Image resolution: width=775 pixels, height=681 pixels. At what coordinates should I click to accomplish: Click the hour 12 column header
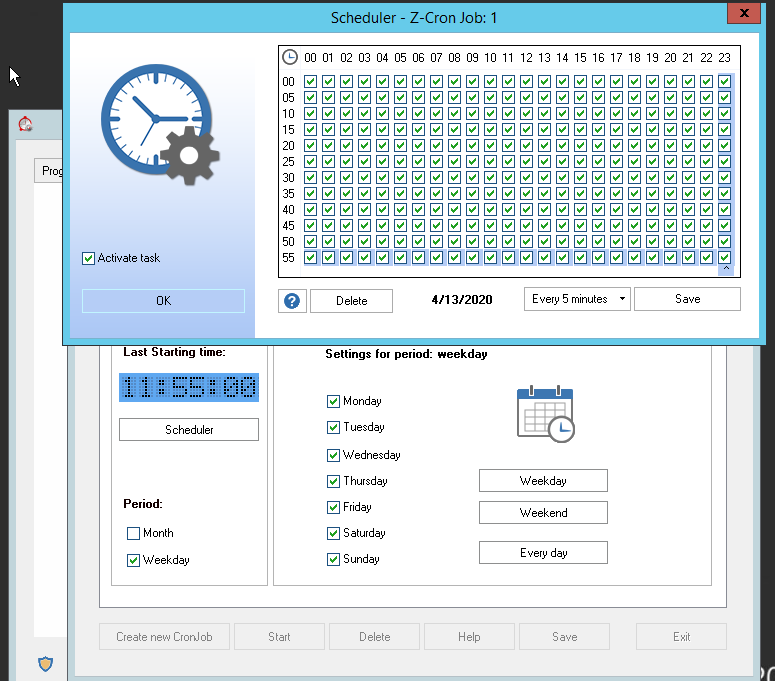click(x=526, y=58)
